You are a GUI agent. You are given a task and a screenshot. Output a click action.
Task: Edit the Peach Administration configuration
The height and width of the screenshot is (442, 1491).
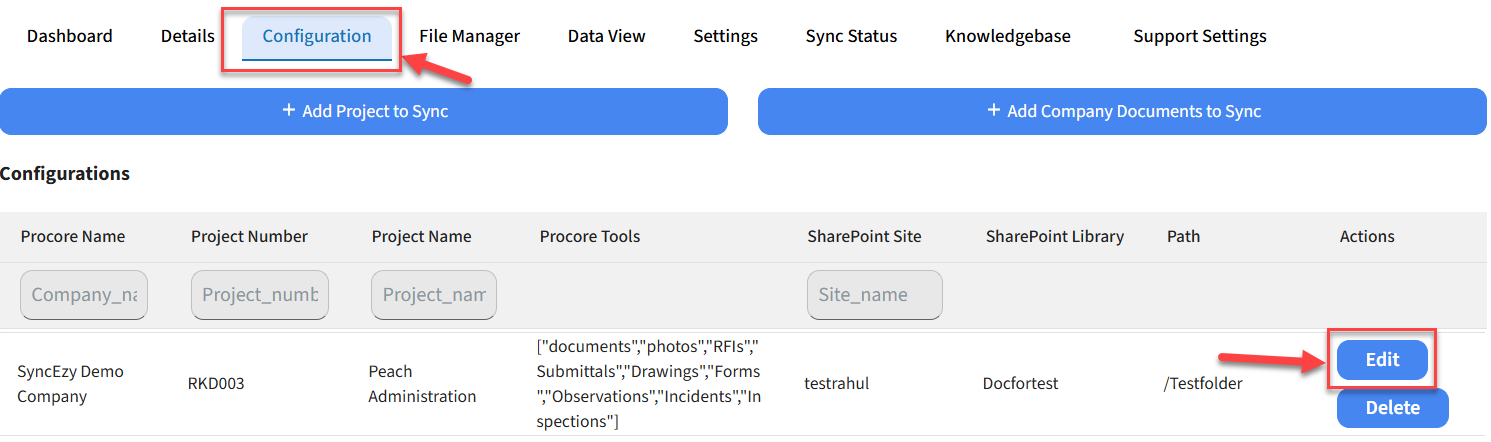(x=1382, y=360)
